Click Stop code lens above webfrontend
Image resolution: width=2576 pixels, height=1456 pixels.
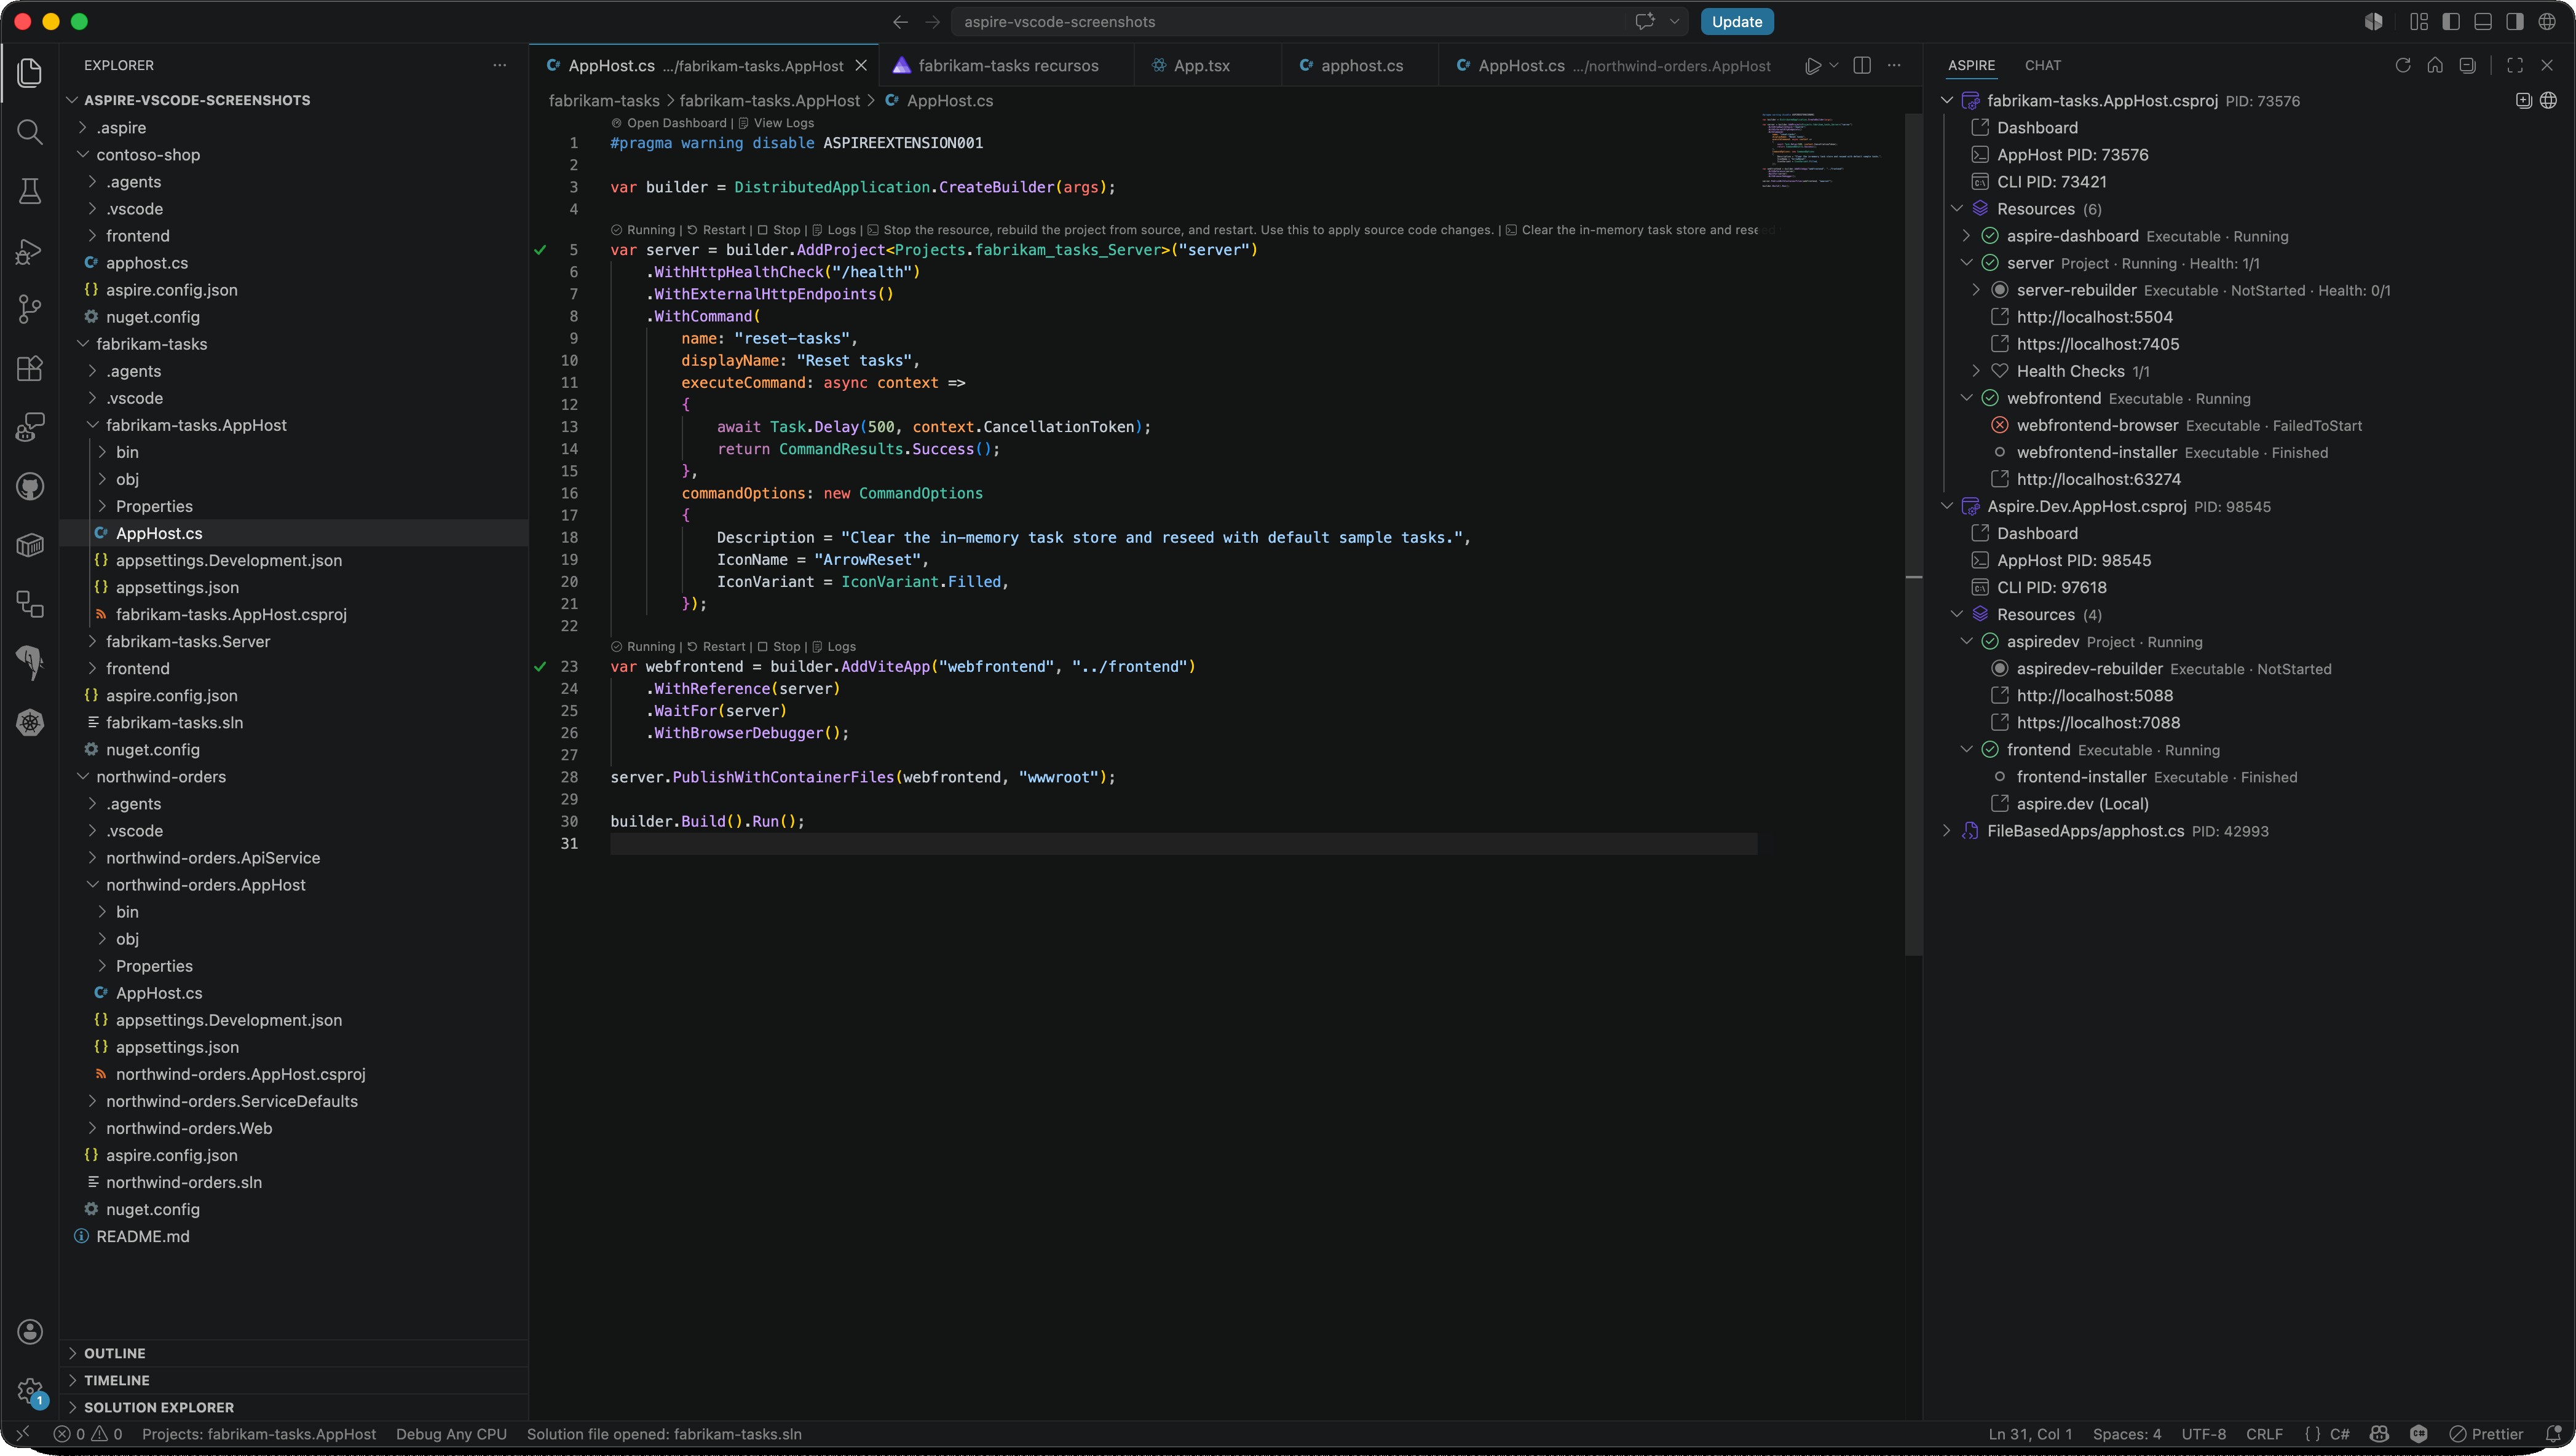pyautogui.click(x=786, y=647)
